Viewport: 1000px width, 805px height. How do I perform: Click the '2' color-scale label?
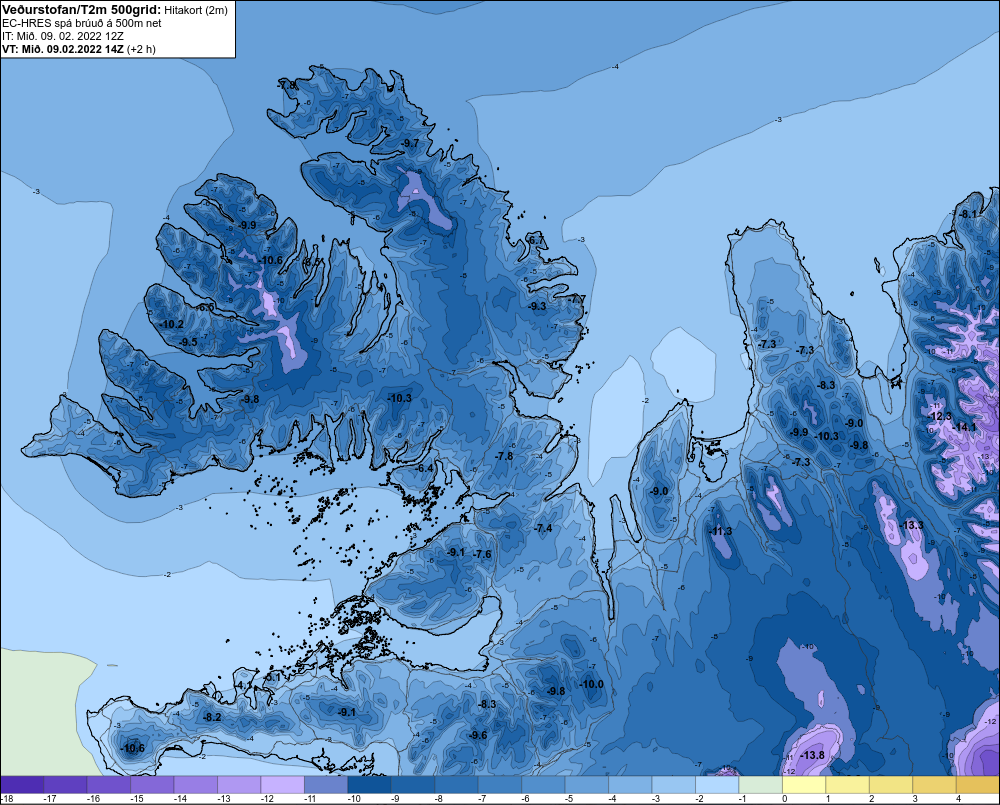pos(871,799)
